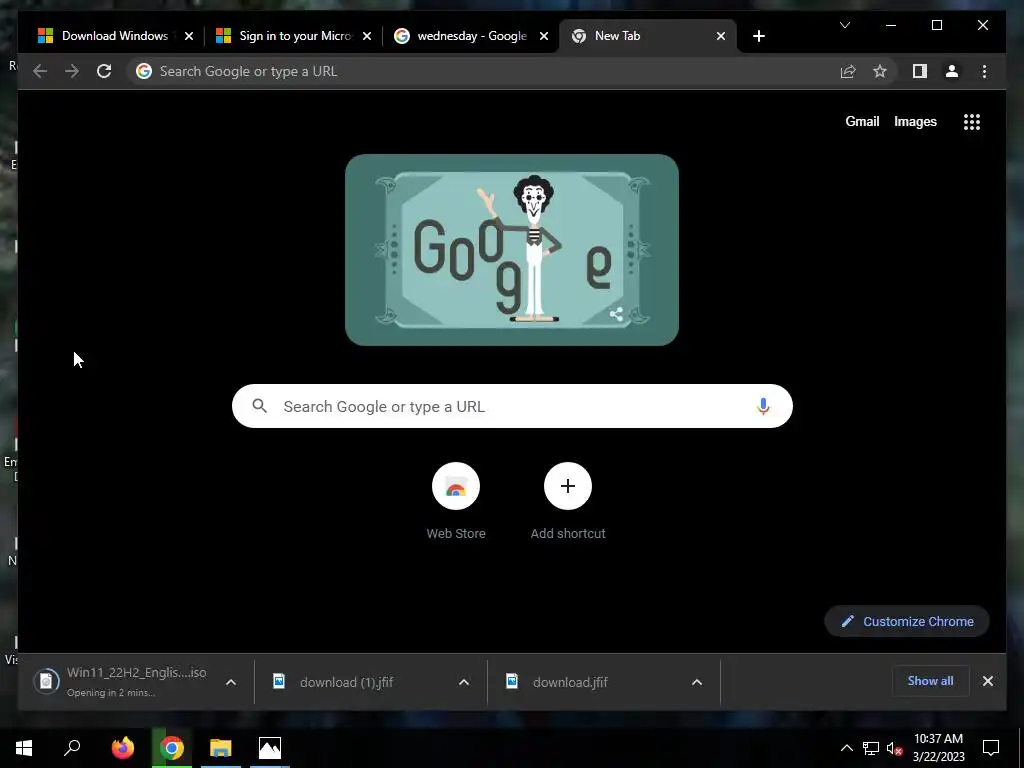Image resolution: width=1024 pixels, height=768 pixels.
Task: Open the taskbar clock and date
Action: [938, 748]
